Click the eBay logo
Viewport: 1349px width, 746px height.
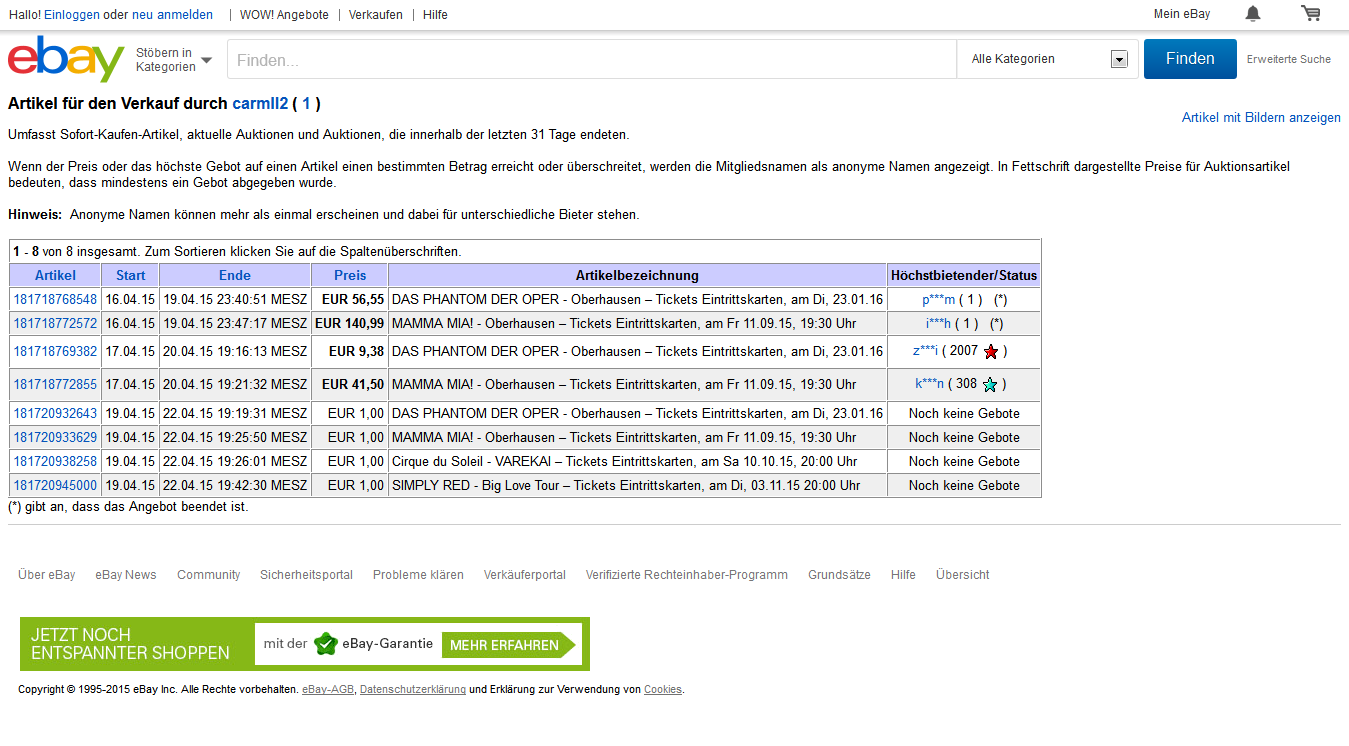pyautogui.click(x=66, y=59)
